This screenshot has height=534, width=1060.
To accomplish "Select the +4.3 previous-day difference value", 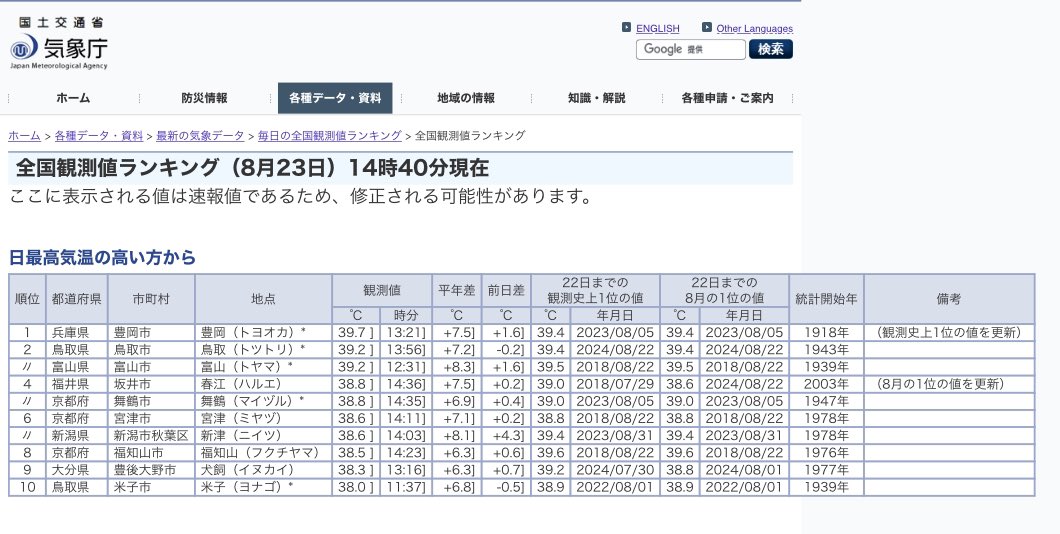I will coord(506,436).
